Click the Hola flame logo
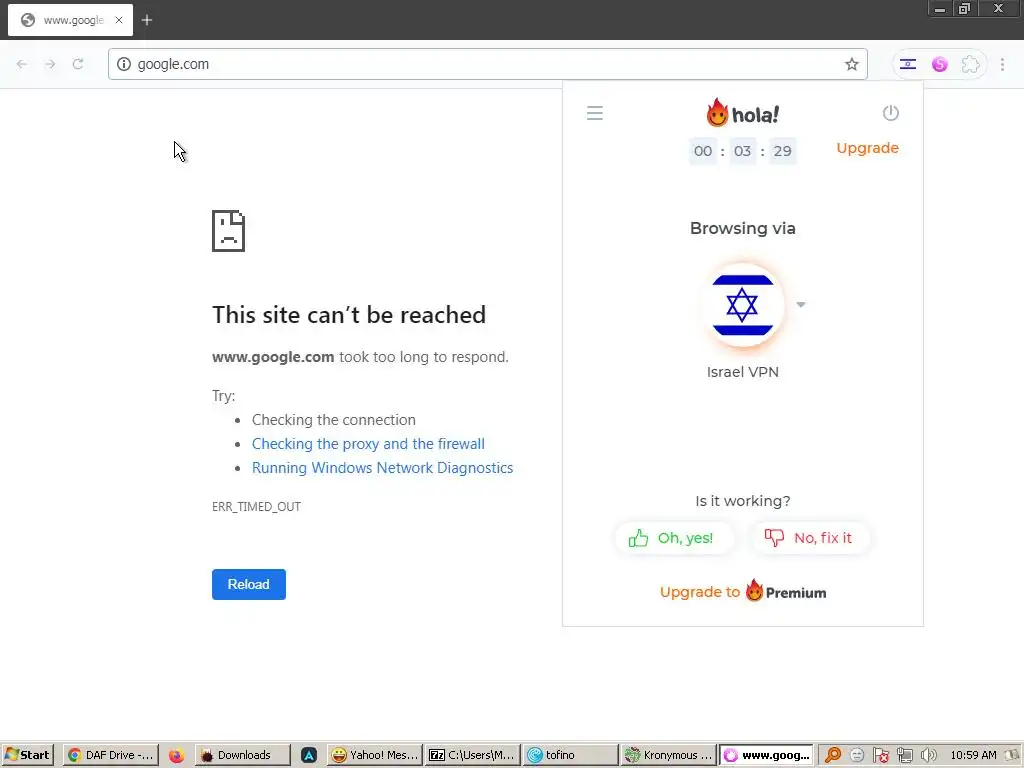This screenshot has width=1024, height=768. point(743,113)
